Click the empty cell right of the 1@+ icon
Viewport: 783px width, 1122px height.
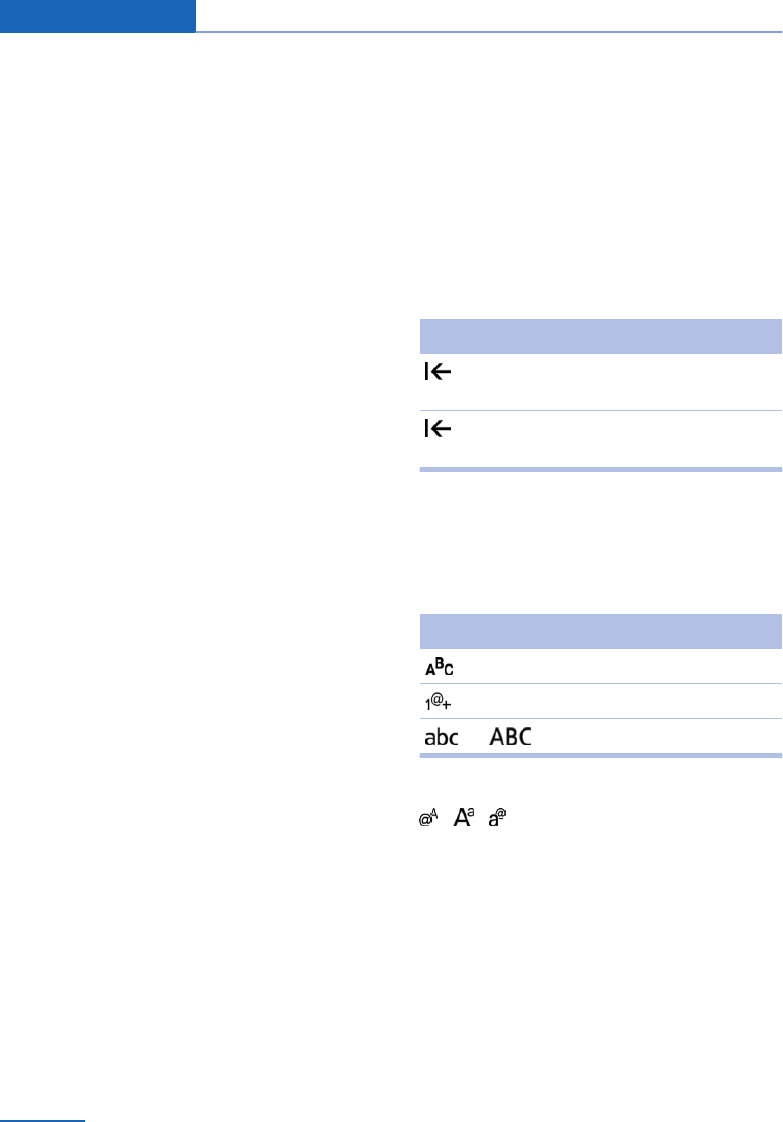[x=620, y=702]
